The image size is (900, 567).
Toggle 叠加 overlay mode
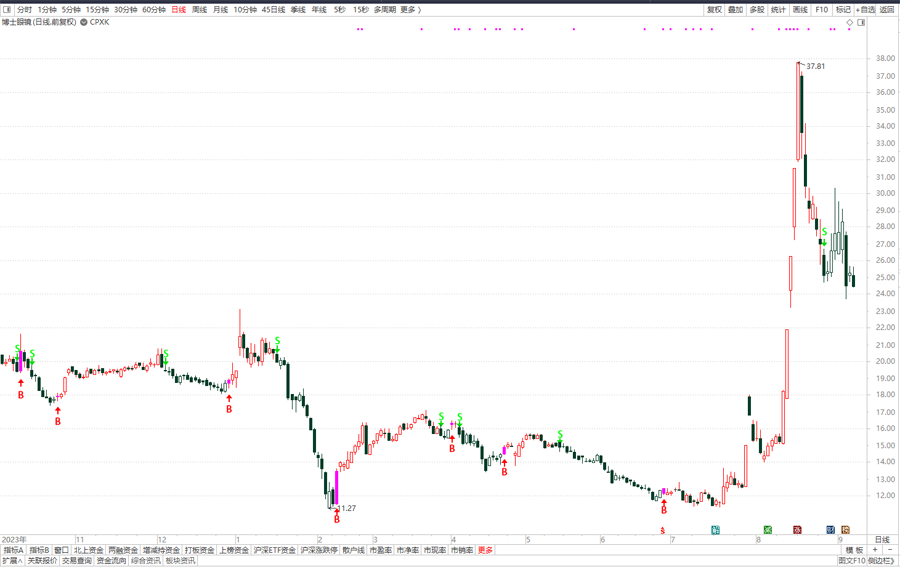pyautogui.click(x=735, y=10)
